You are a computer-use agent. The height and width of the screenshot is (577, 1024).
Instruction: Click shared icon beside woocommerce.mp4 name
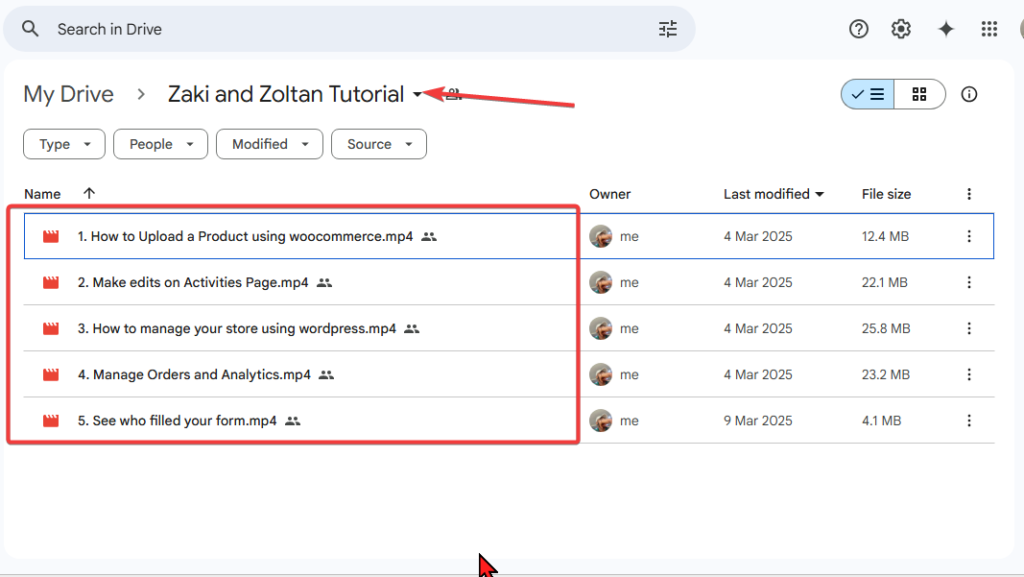tap(429, 237)
